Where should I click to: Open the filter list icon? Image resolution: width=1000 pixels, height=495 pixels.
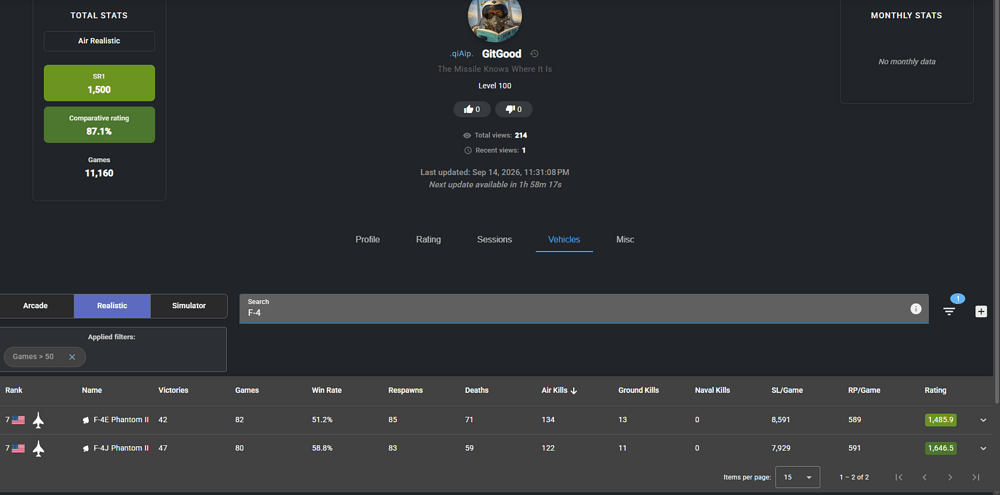949,311
